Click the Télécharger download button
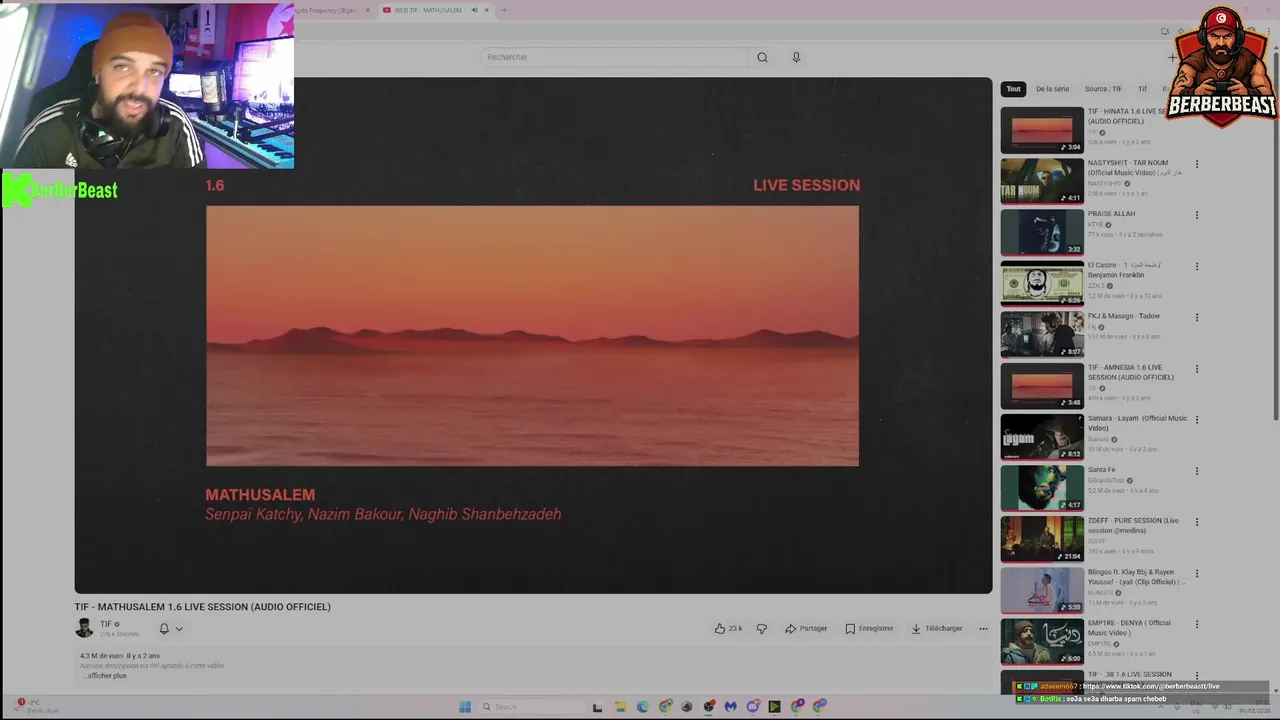 click(x=936, y=628)
